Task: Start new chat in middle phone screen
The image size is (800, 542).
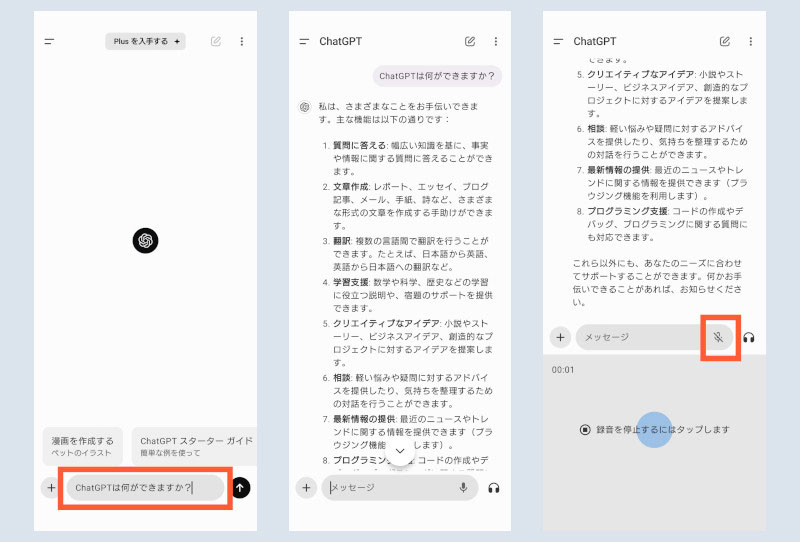Action: coord(470,41)
